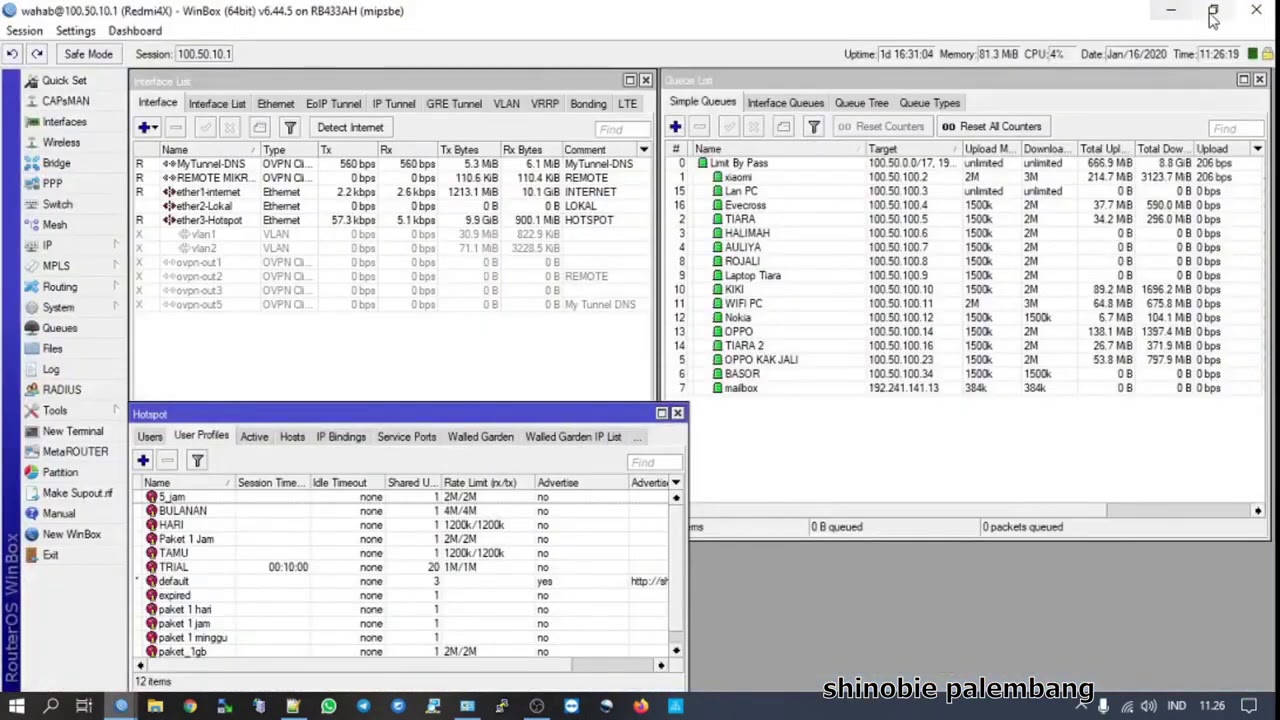Open Switch in the sidebar
Viewport: 1280px width, 720px height.
[x=57, y=204]
